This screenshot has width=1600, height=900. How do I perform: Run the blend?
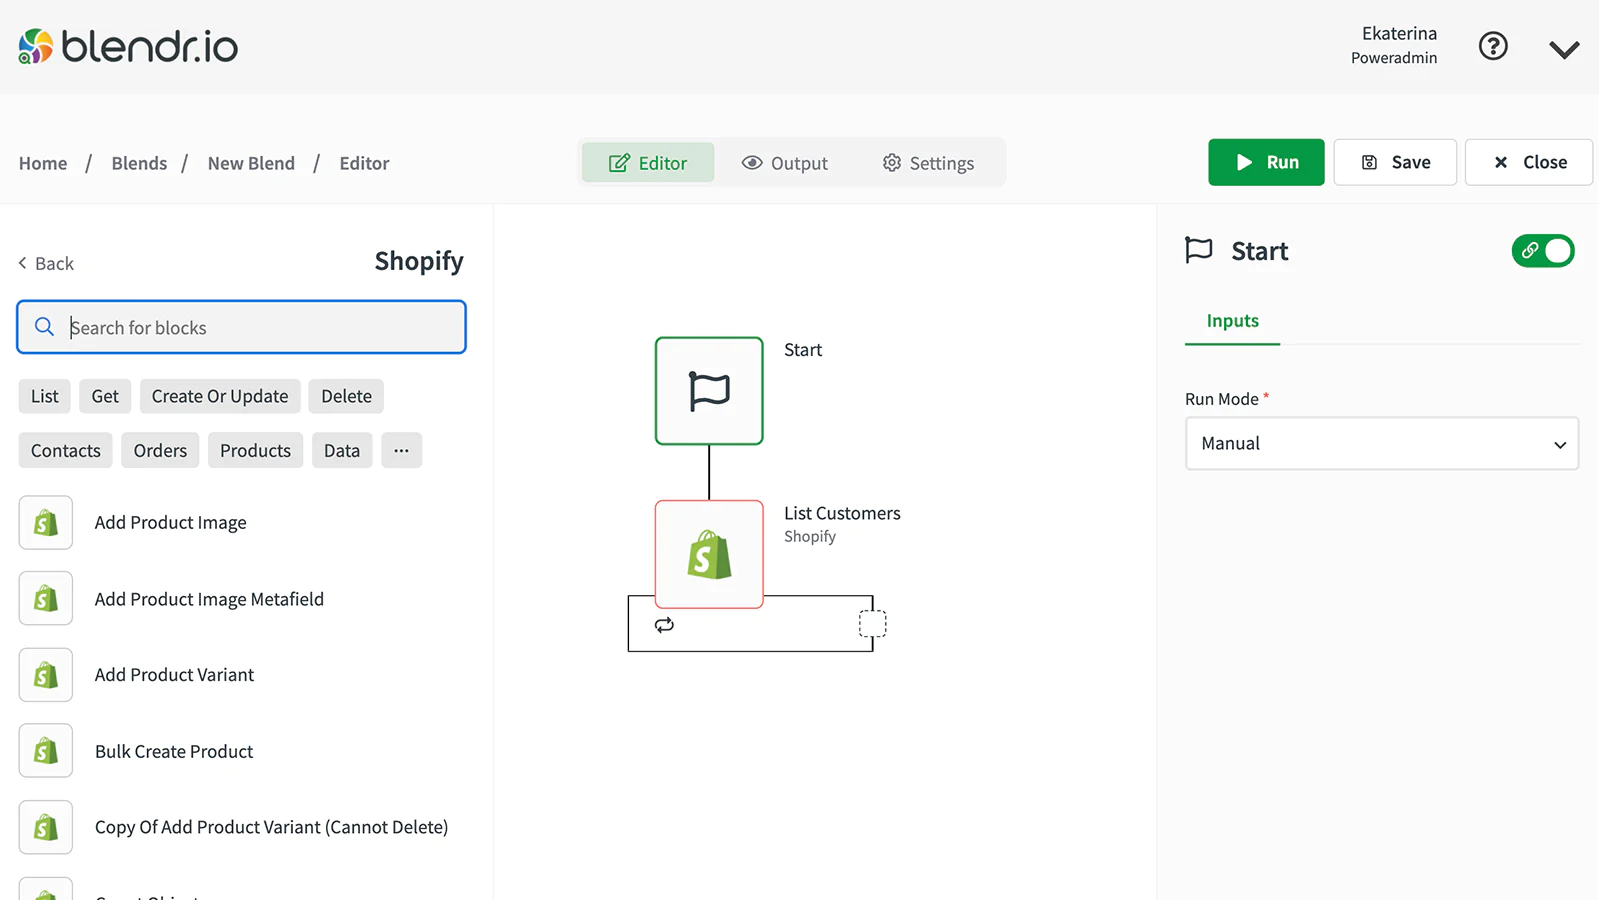(1266, 162)
